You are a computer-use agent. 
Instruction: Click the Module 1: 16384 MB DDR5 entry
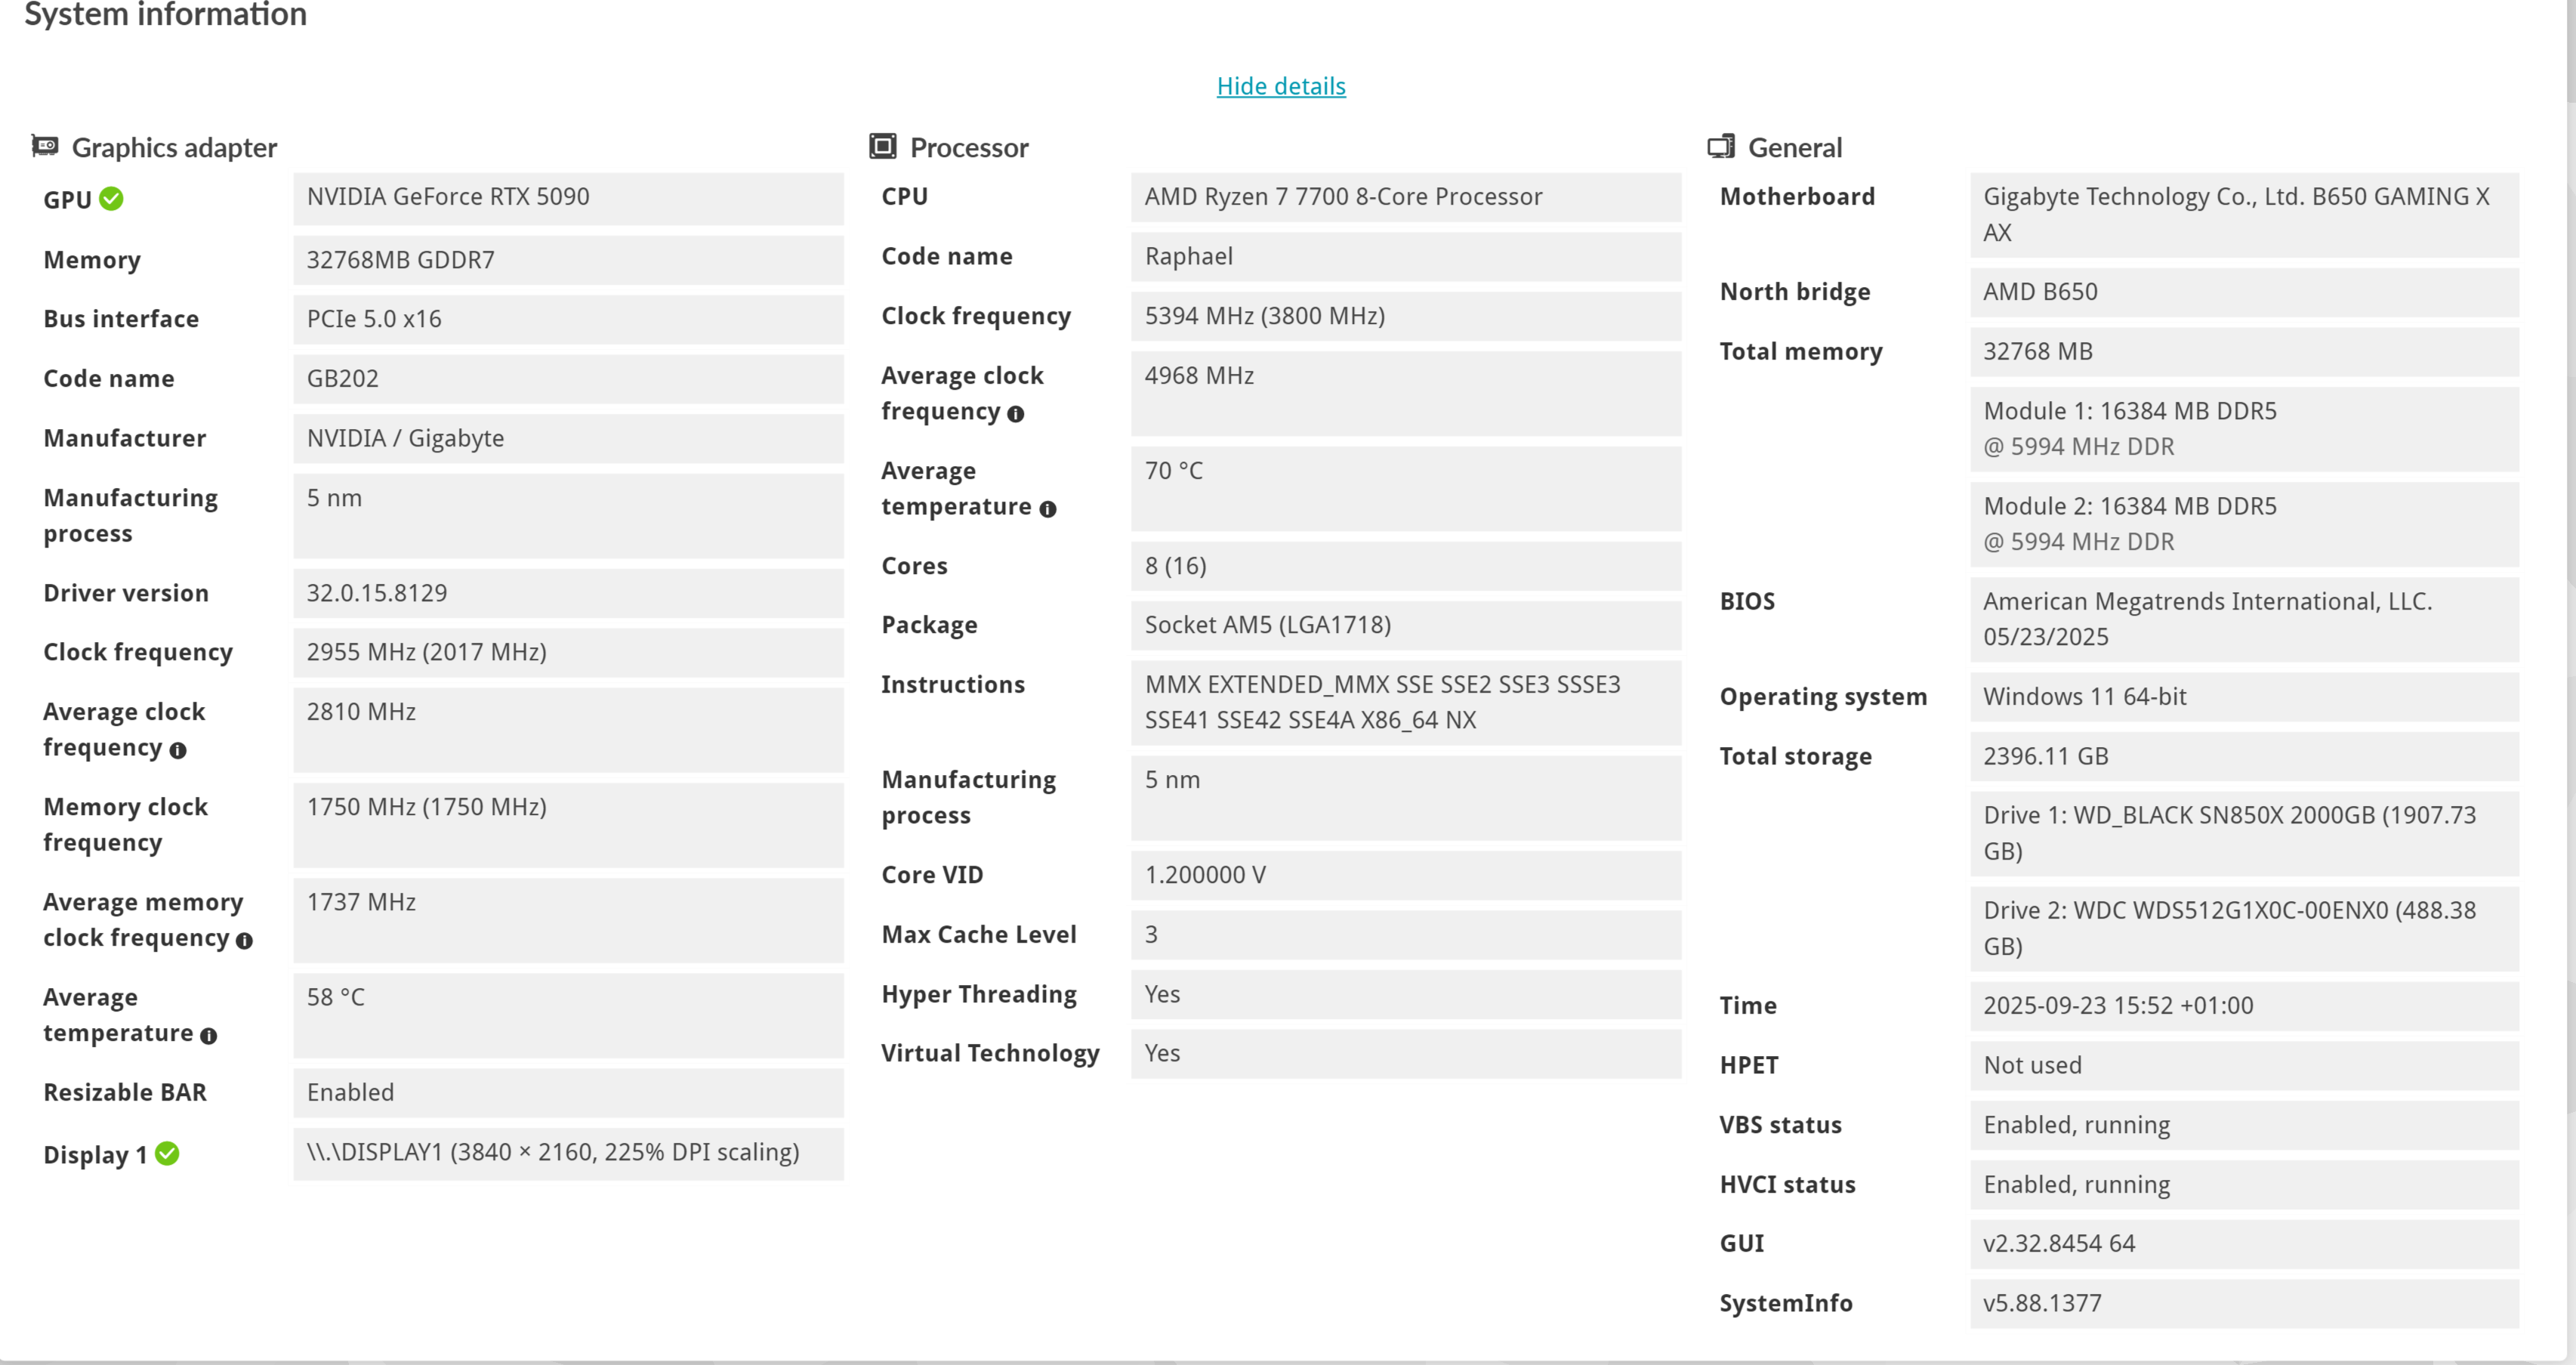[2244, 429]
